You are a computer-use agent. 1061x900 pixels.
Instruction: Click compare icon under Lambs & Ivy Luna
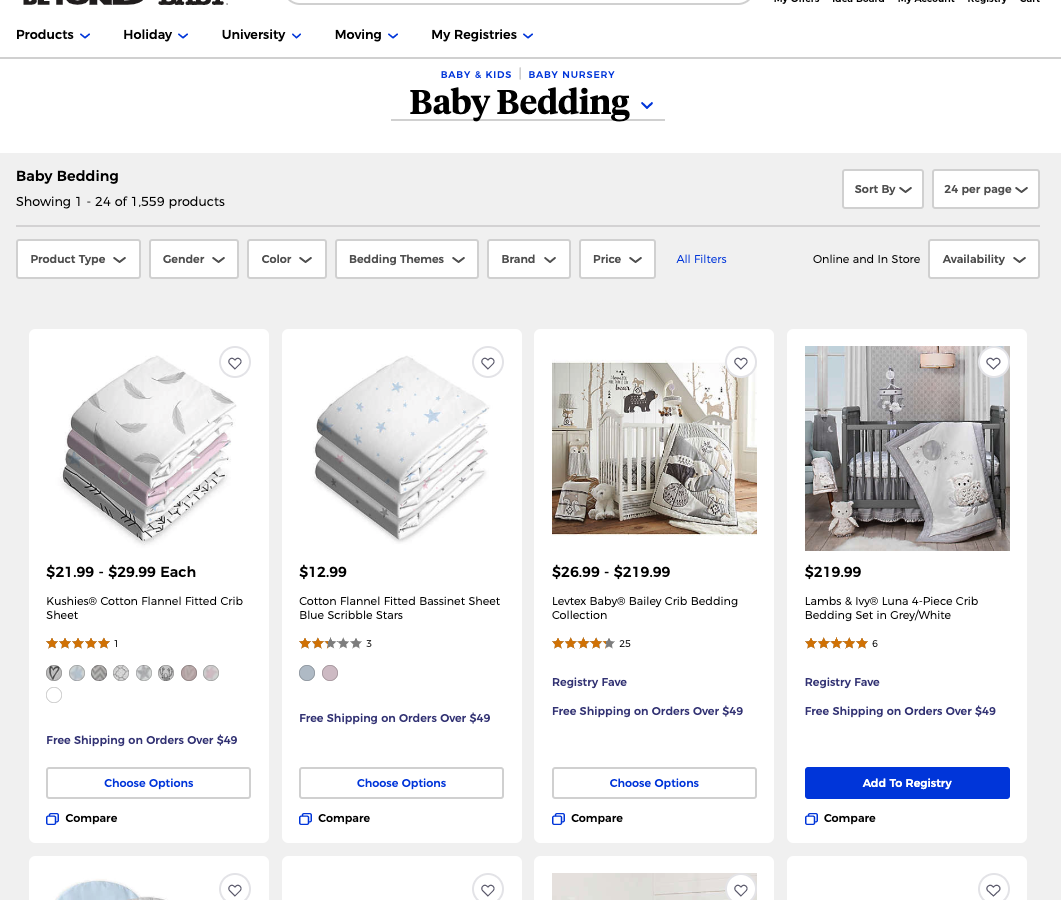click(x=811, y=819)
